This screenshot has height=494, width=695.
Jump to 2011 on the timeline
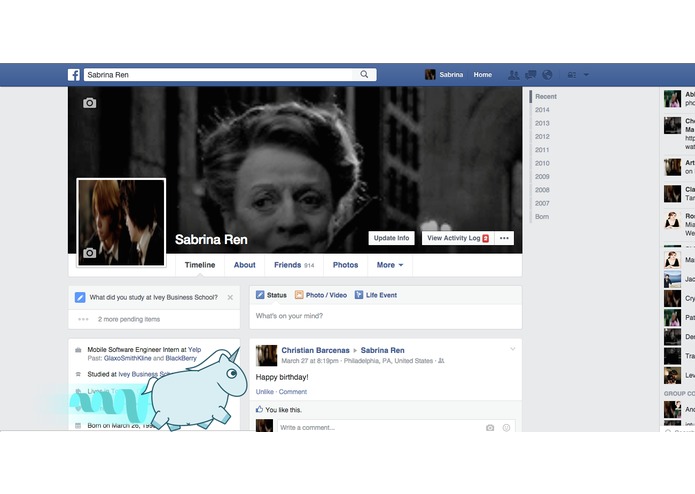542,150
